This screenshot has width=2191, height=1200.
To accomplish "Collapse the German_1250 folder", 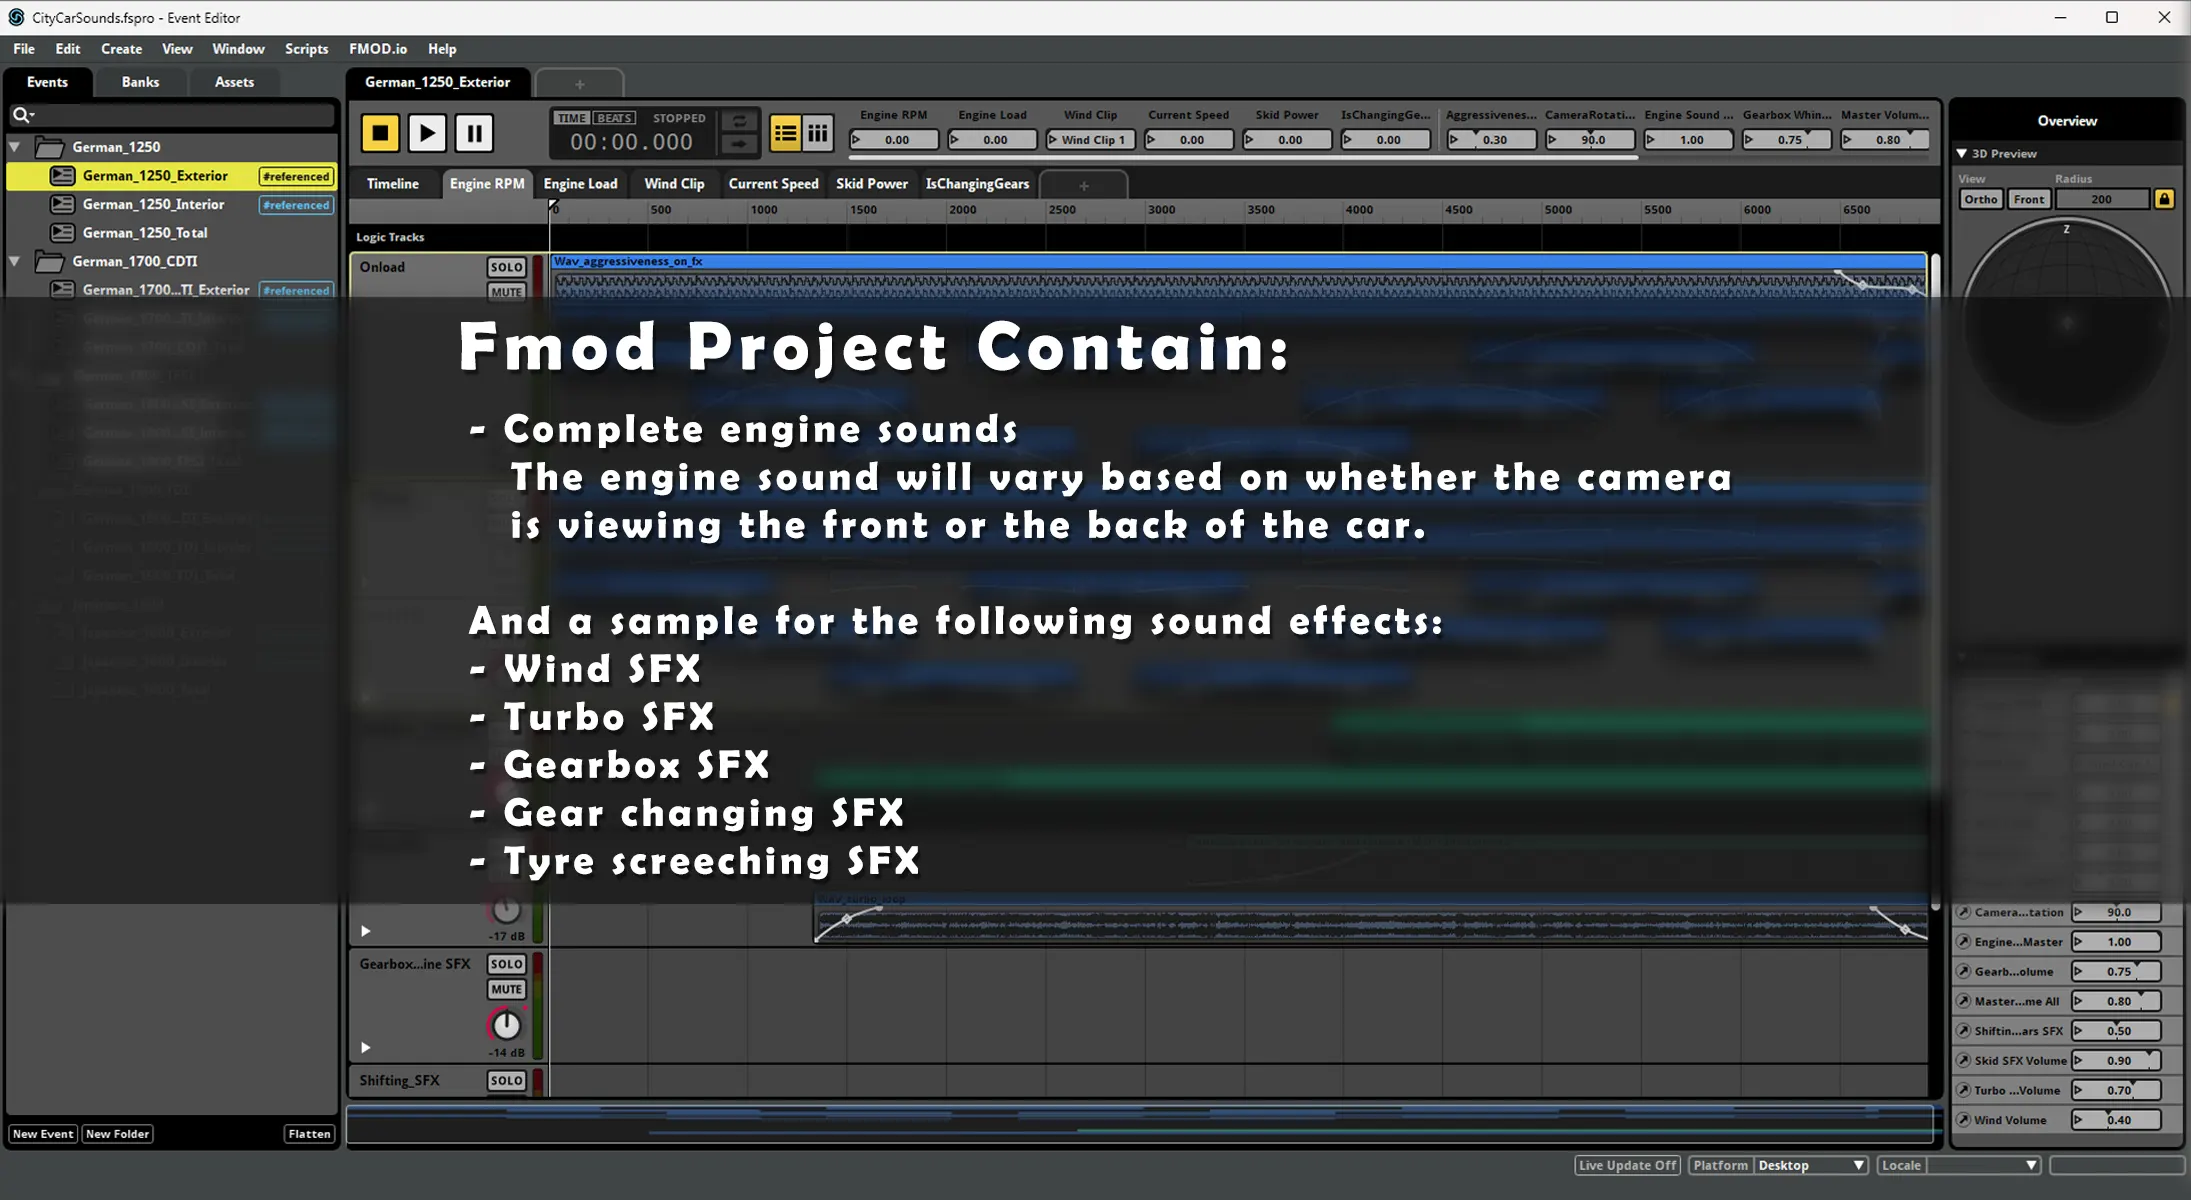I will (x=15, y=147).
